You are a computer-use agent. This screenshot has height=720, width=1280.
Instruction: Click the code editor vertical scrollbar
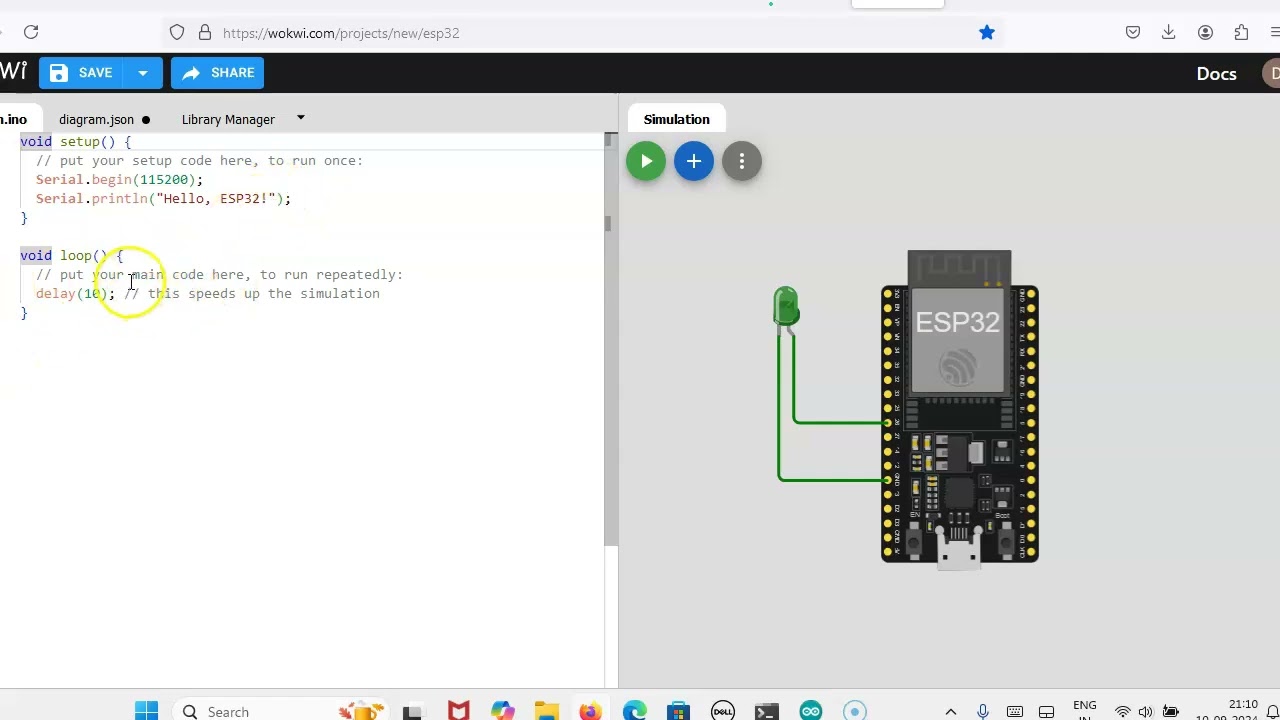pos(611,340)
